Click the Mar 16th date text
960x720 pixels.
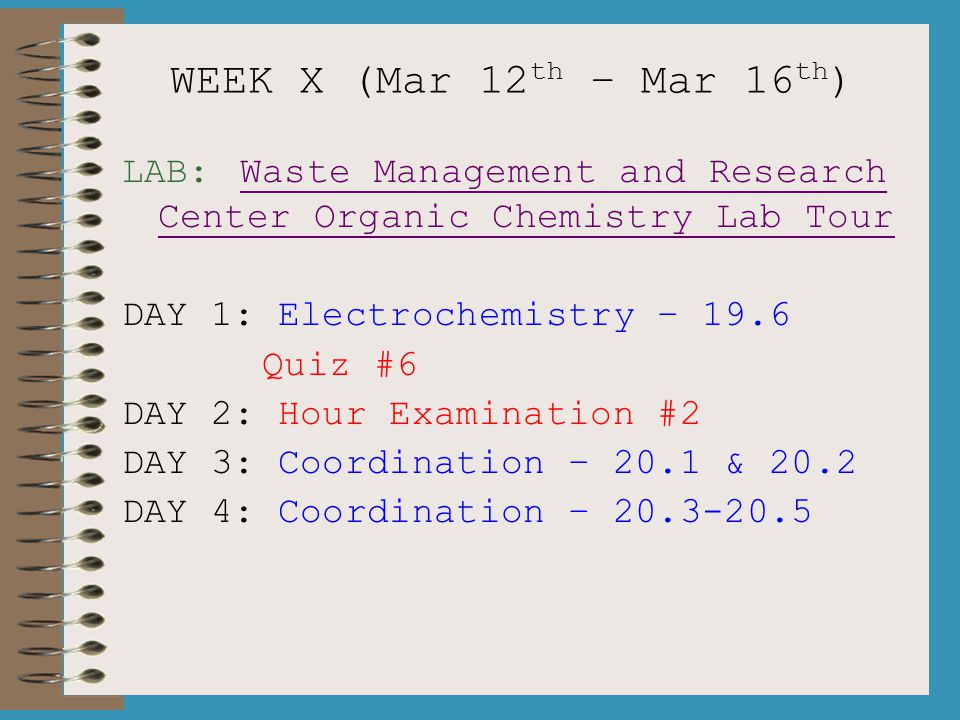point(734,80)
